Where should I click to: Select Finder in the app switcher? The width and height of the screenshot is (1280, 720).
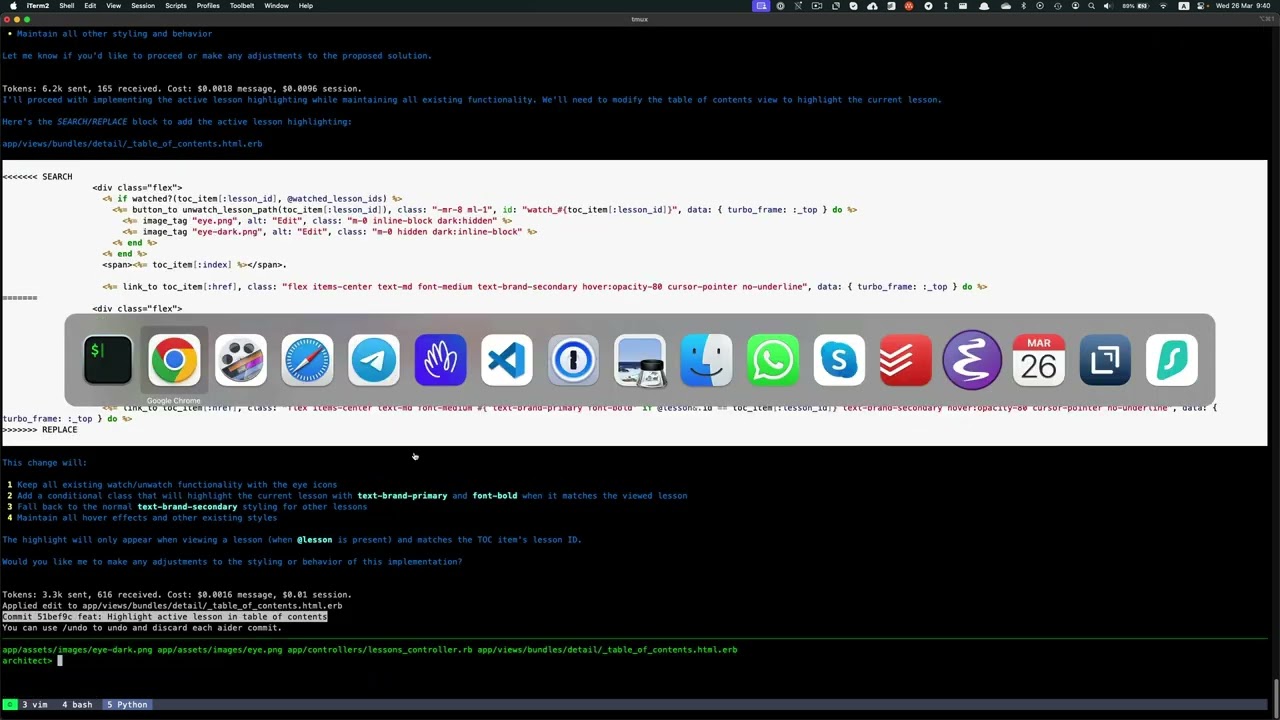(706, 360)
